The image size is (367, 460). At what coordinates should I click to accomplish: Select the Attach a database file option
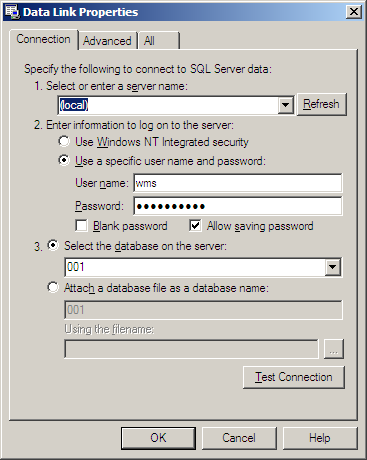click(x=53, y=287)
